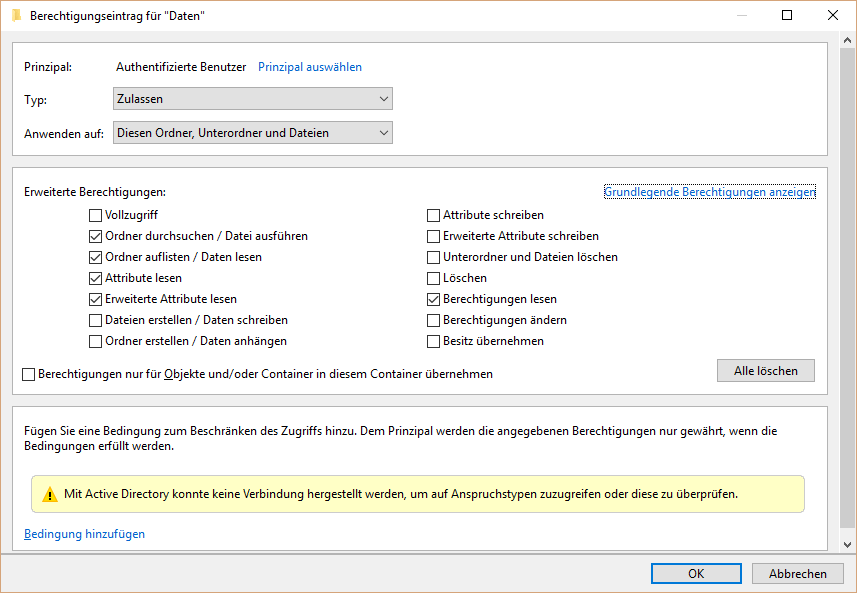This screenshot has height=593, width=857.
Task: Show Grundlegende Berechtigungen anzeigen
Action: pyautogui.click(x=709, y=192)
